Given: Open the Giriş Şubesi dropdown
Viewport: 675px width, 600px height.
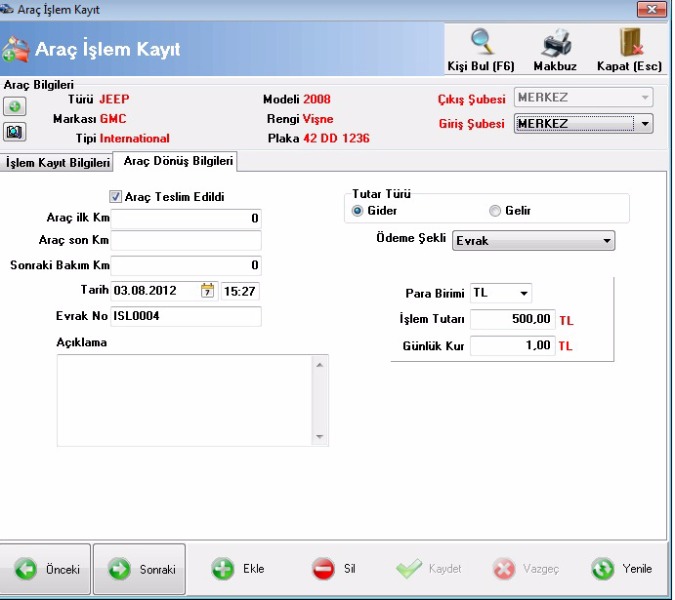Looking at the screenshot, I should point(645,124).
